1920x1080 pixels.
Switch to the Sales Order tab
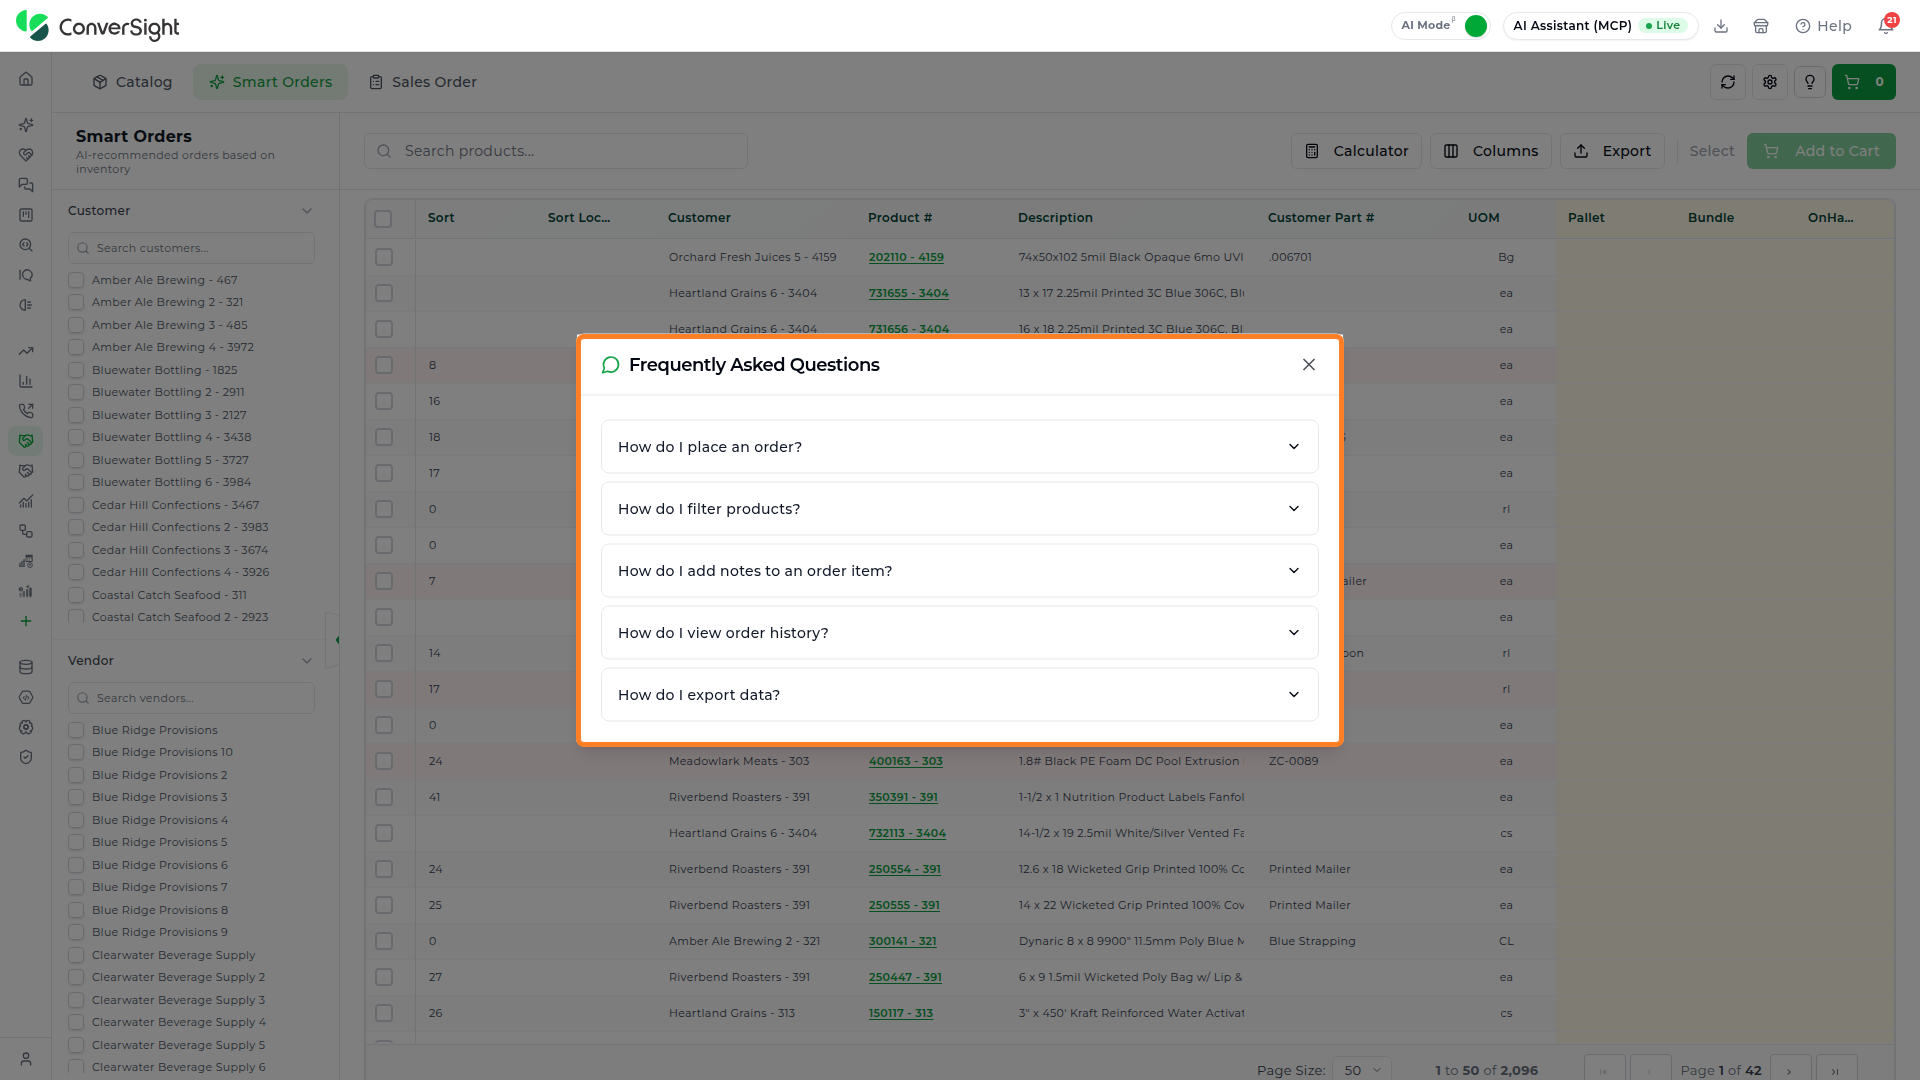(422, 82)
